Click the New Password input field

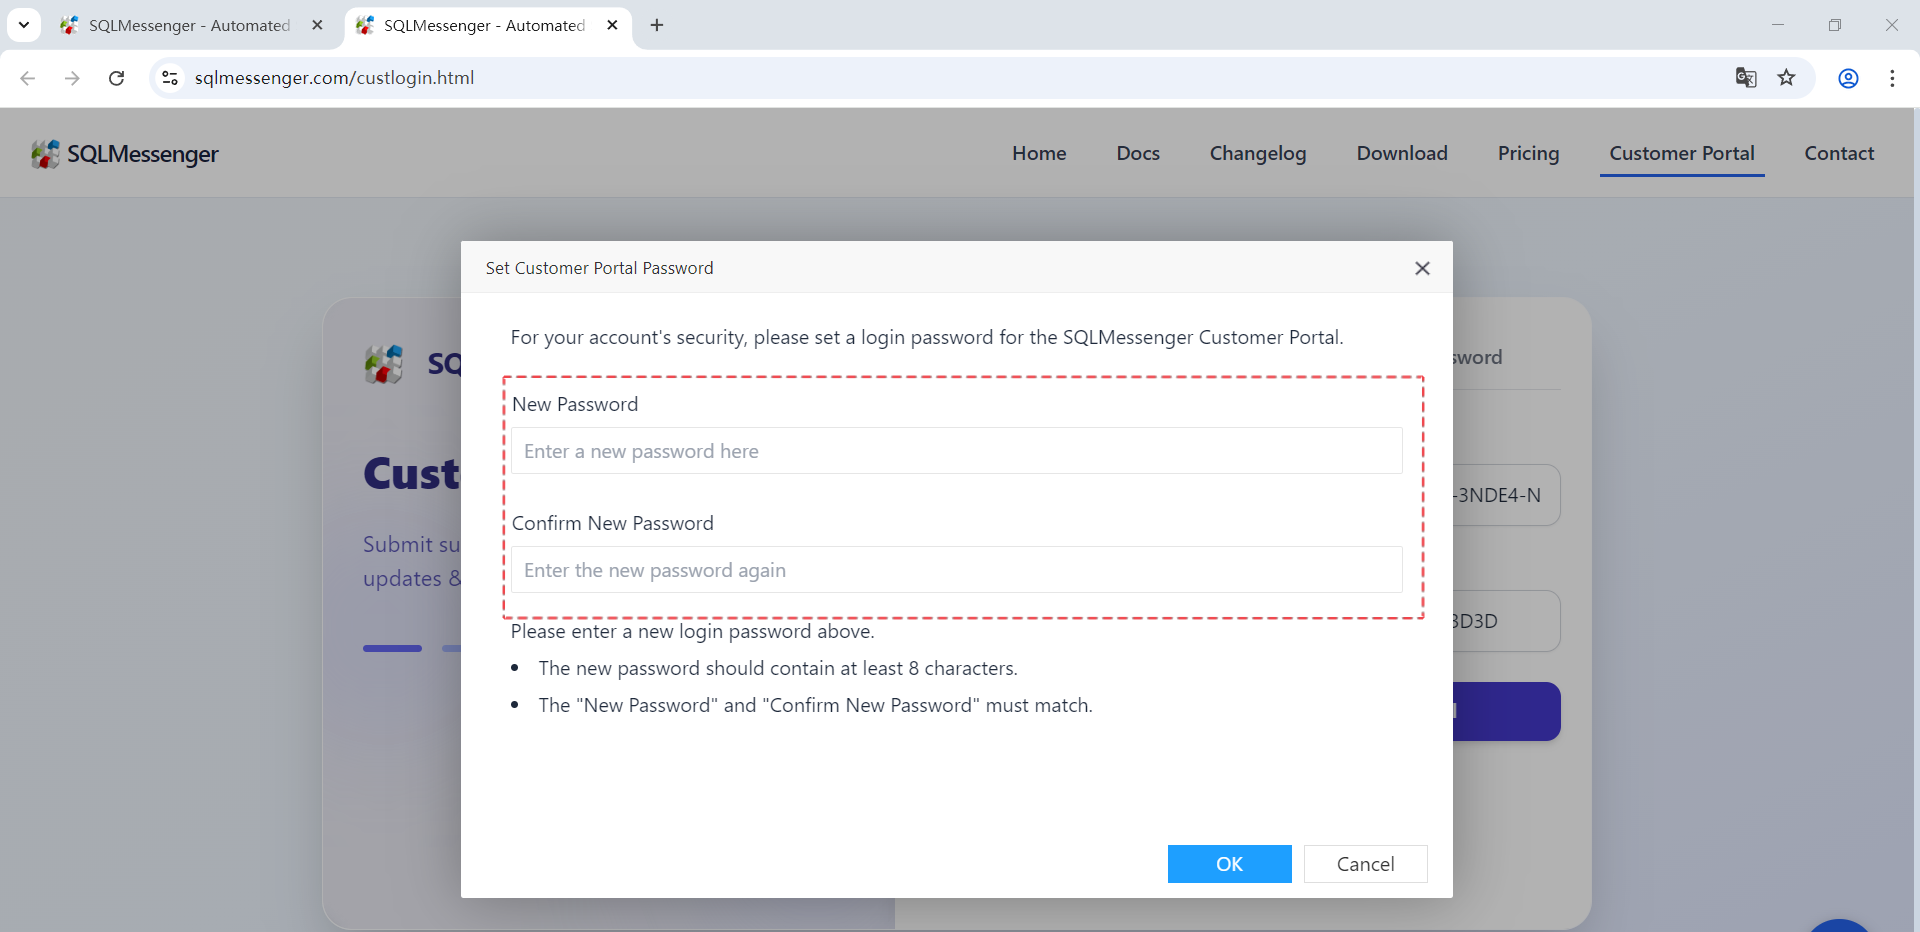pyautogui.click(x=956, y=451)
